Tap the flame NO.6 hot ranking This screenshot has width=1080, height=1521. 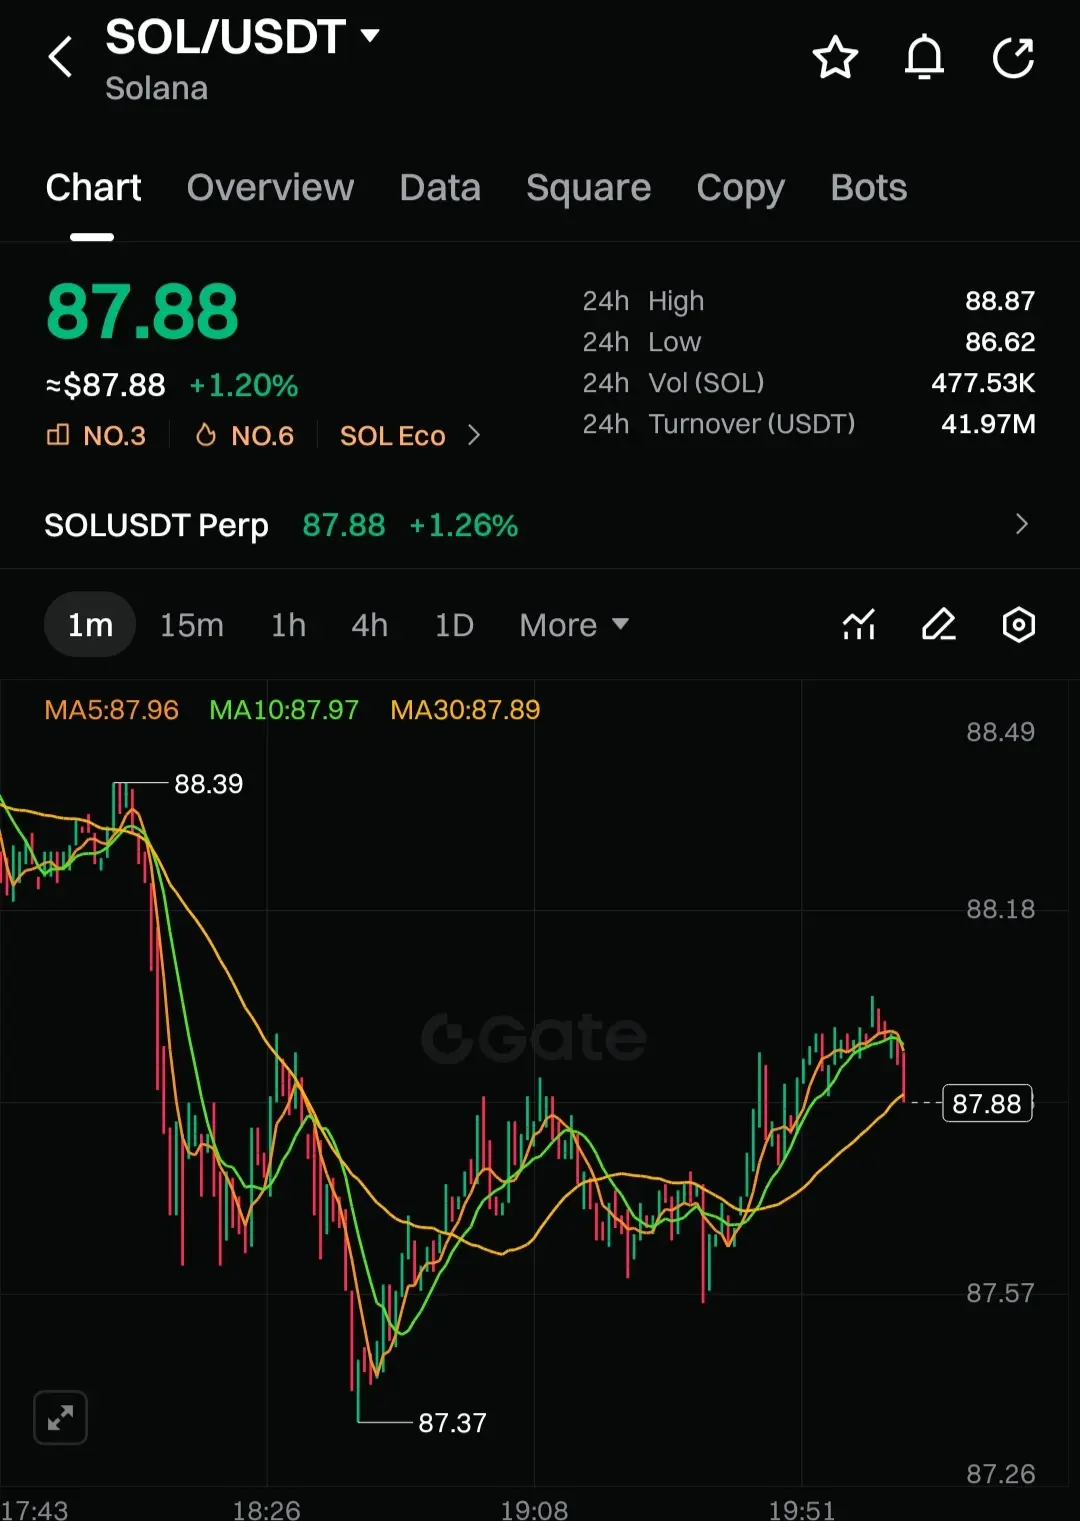(245, 436)
